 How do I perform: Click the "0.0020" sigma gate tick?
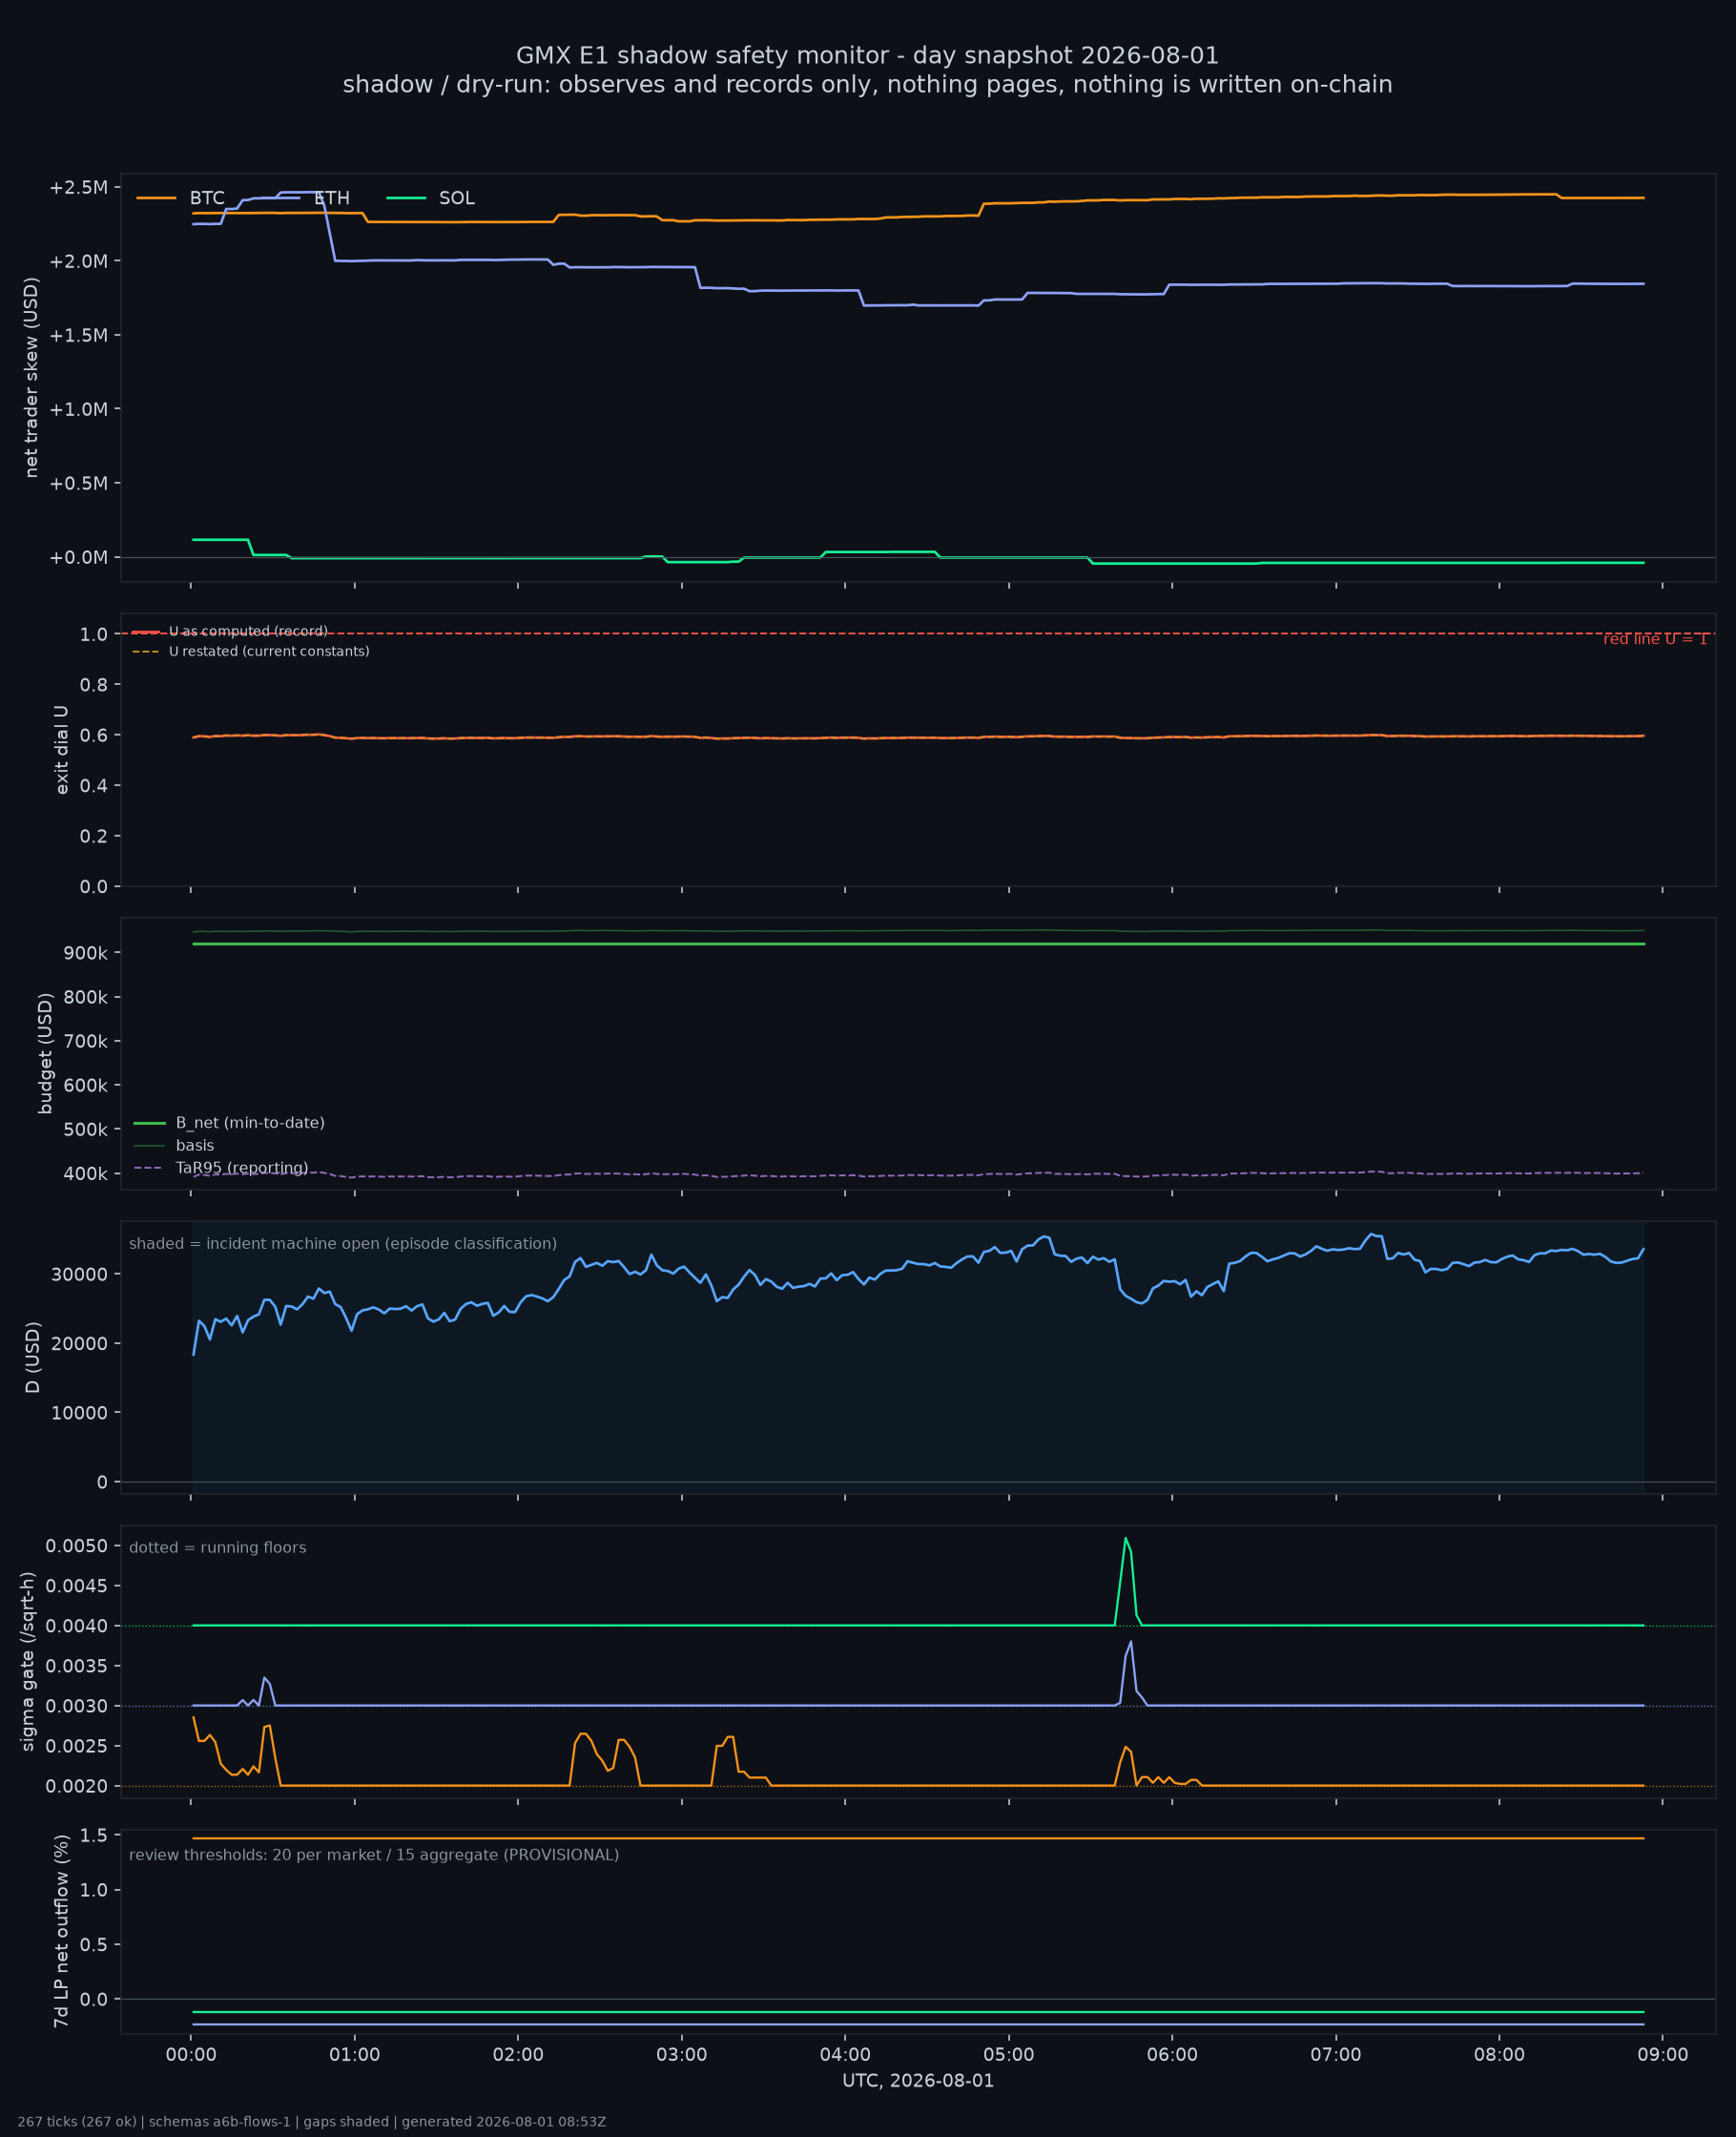76,1787
